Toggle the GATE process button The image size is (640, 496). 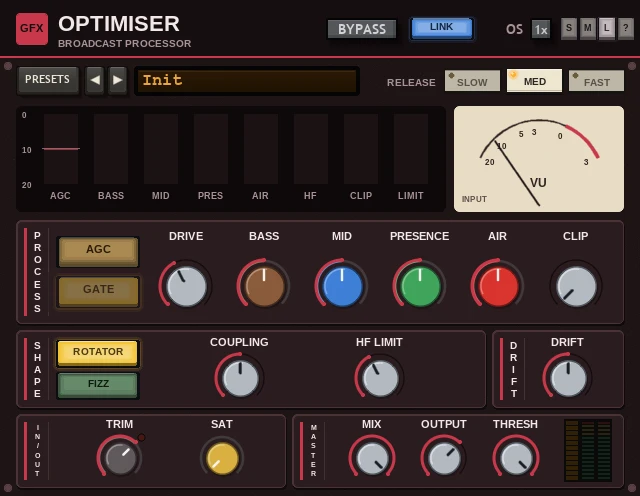point(98,291)
